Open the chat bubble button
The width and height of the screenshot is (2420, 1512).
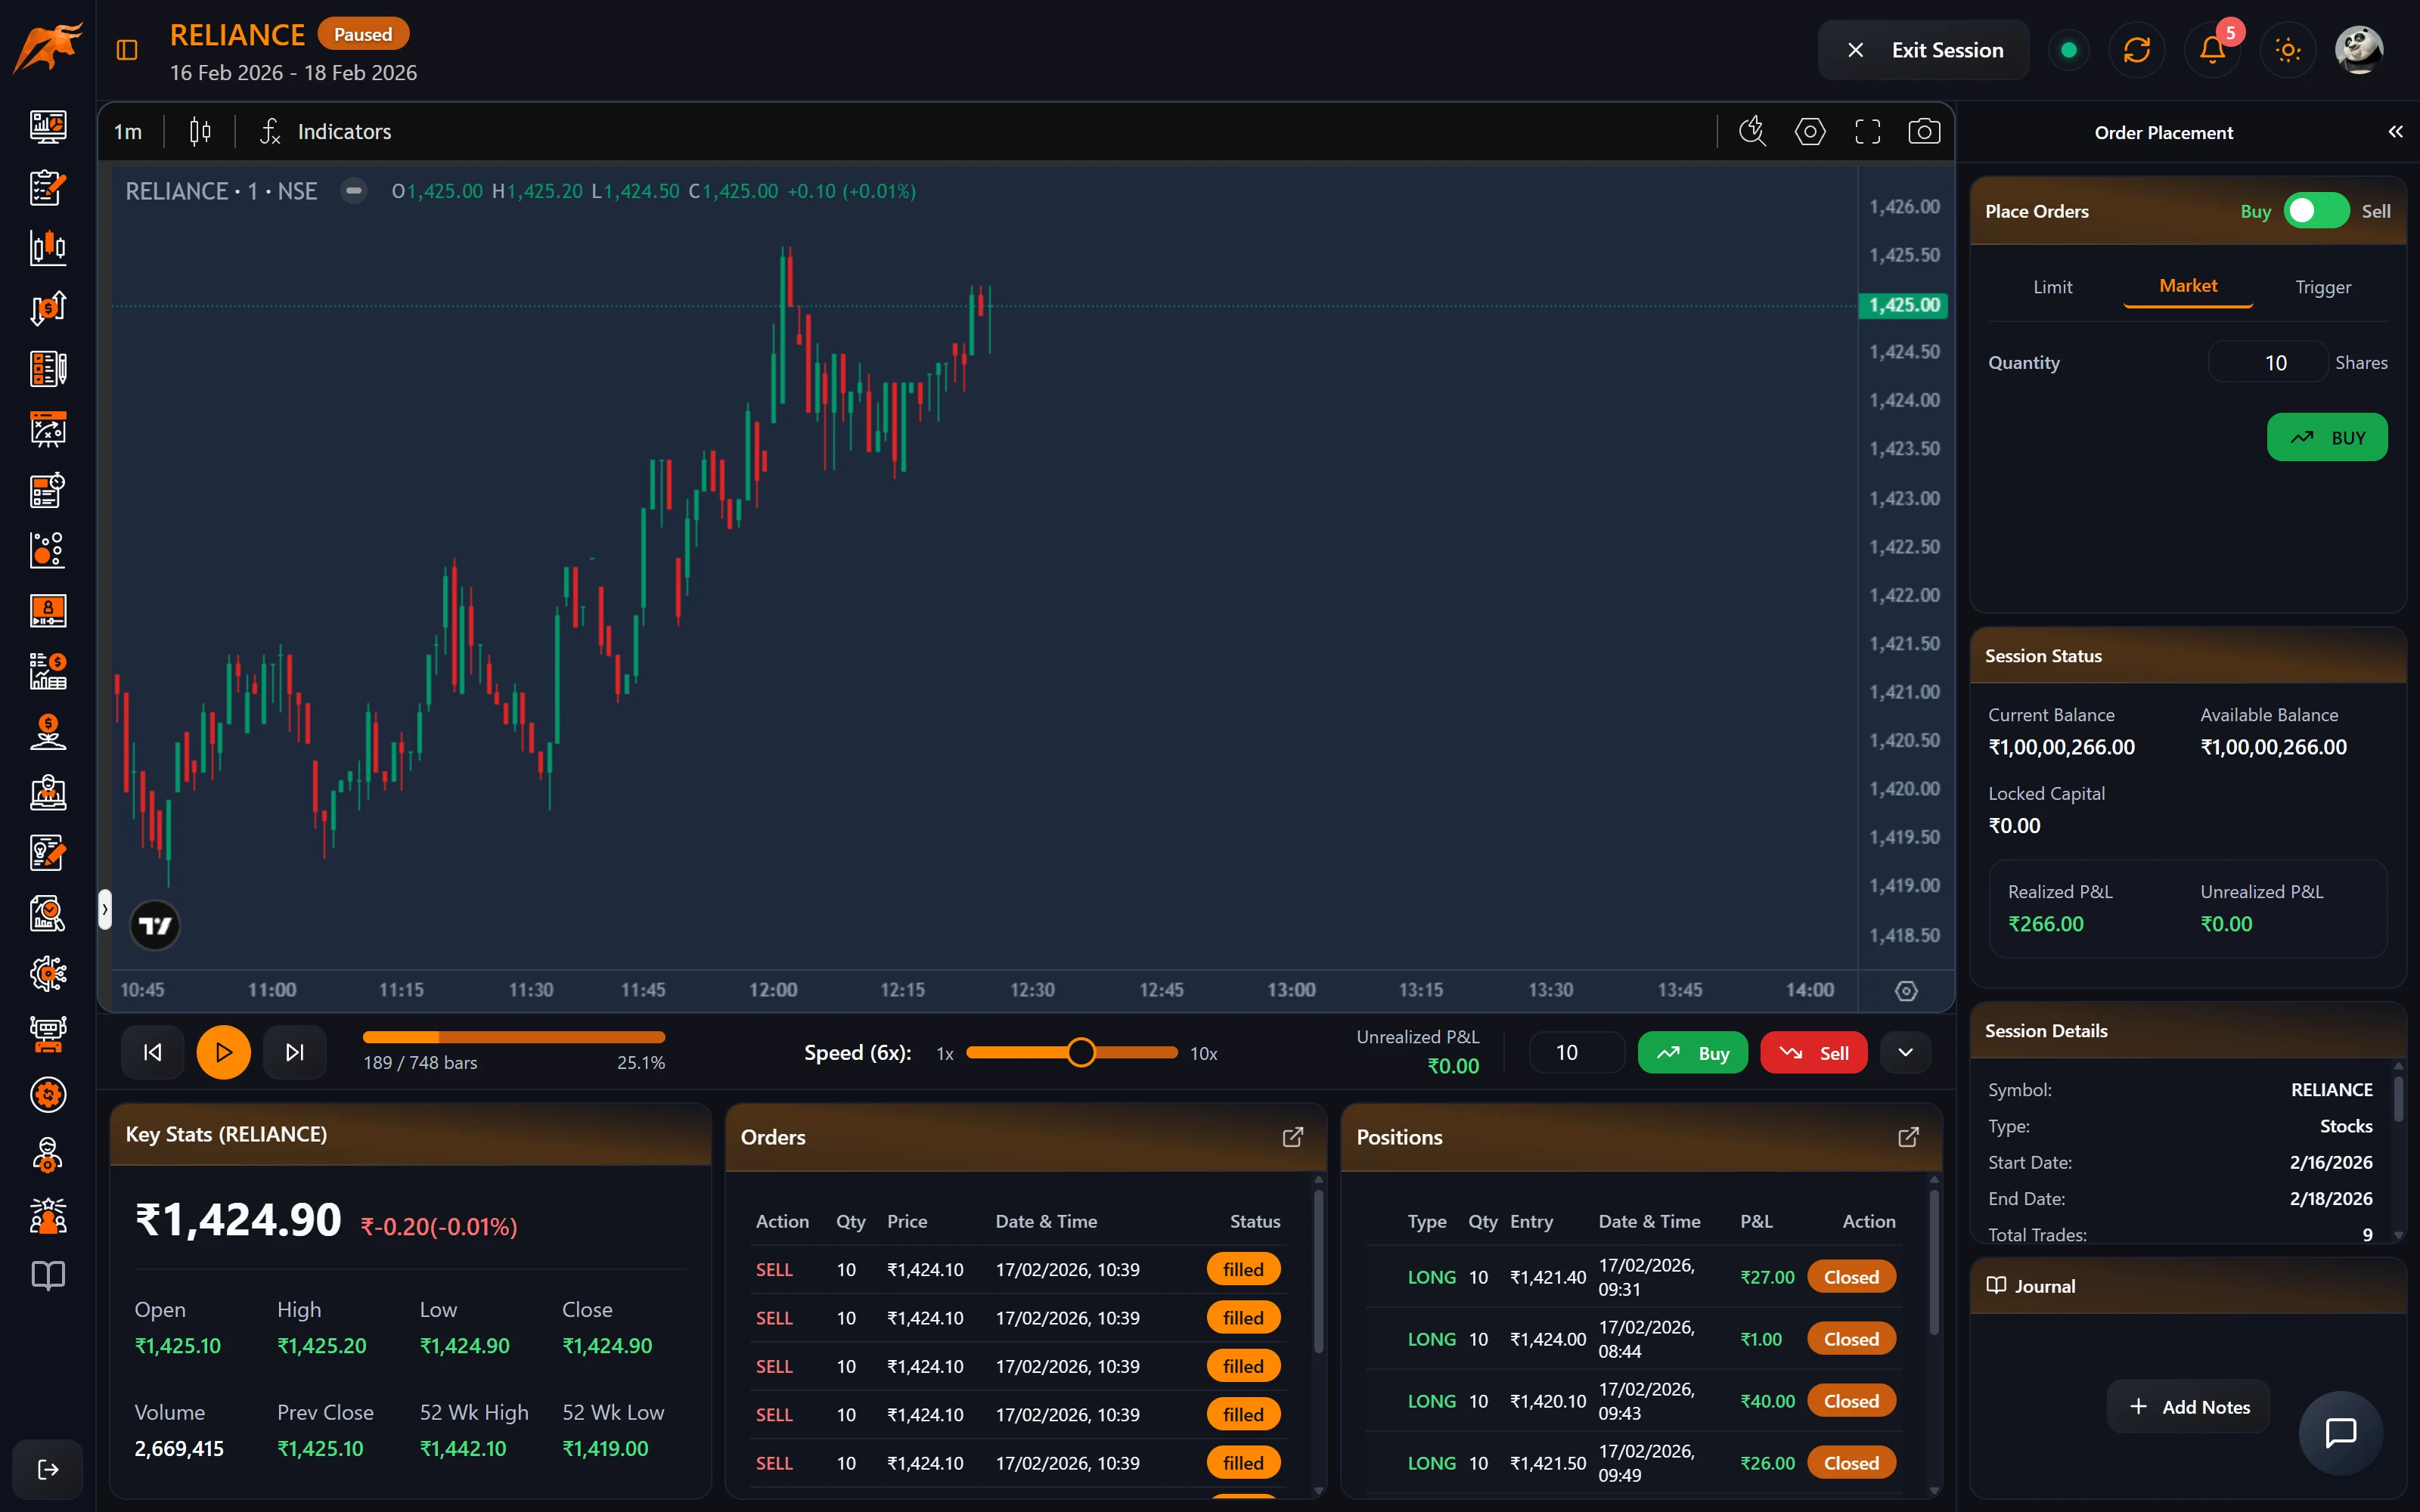(x=2340, y=1432)
